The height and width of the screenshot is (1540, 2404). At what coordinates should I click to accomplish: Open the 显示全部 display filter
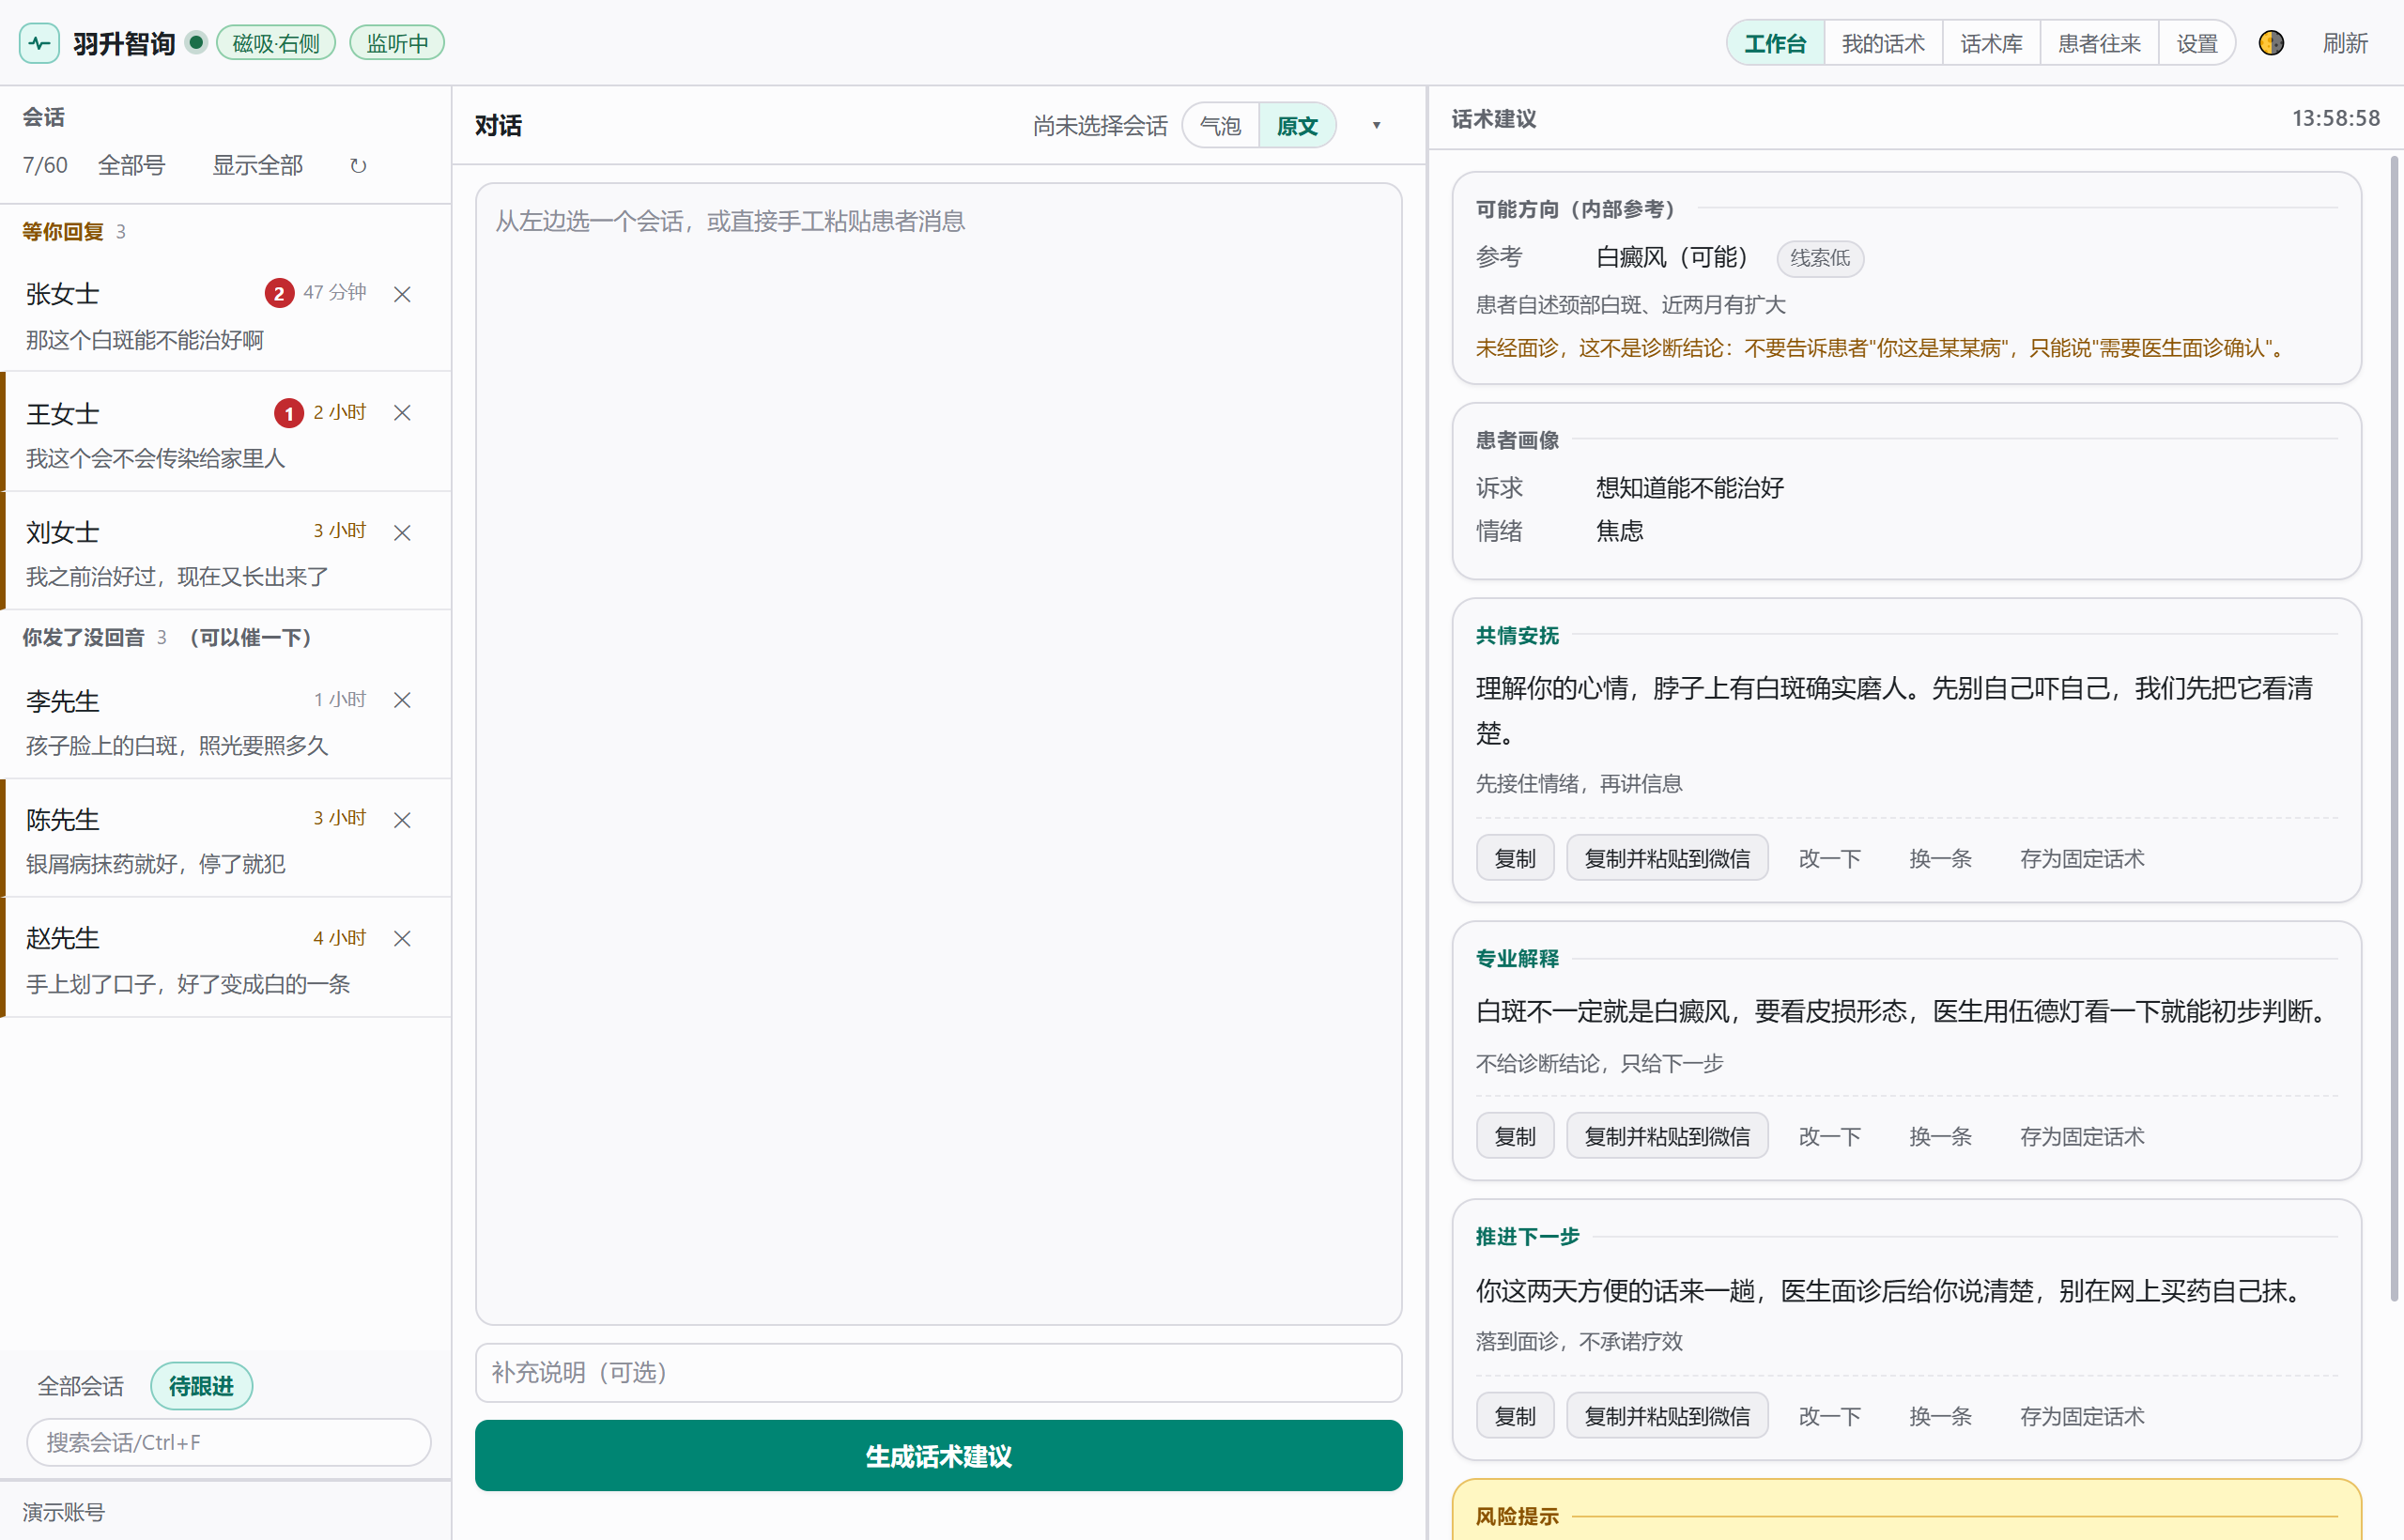click(257, 166)
